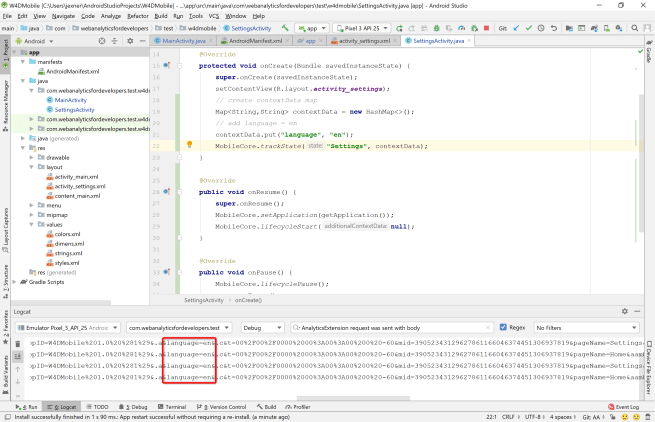Open the Resource Manager side tab

(x=5, y=97)
